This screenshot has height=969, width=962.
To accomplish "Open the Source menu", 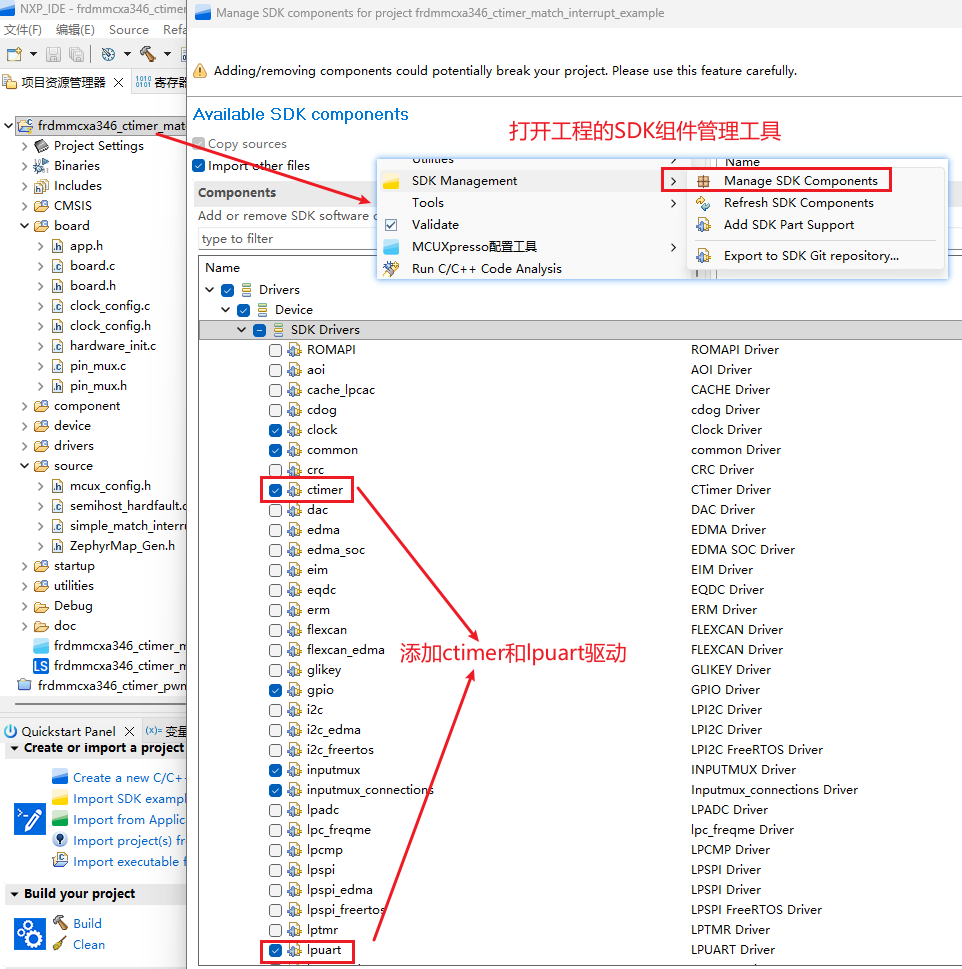I will point(128,29).
